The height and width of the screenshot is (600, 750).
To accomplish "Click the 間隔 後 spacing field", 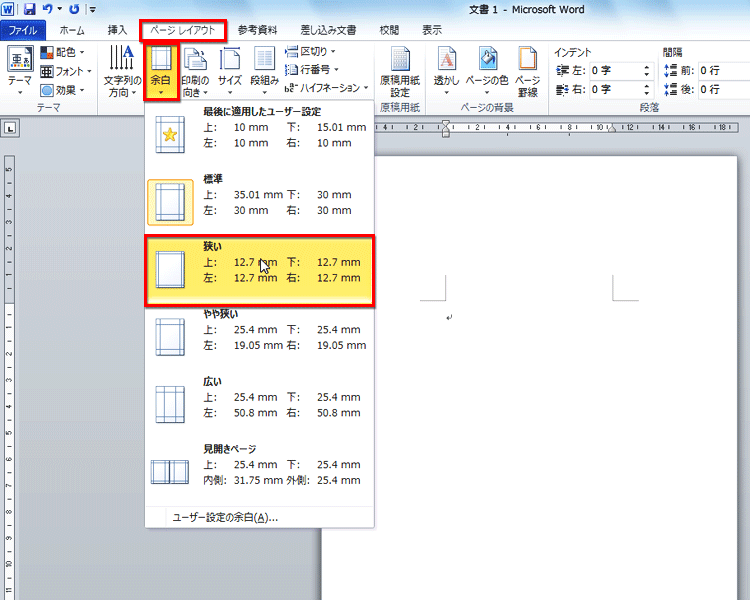I will click(x=723, y=89).
